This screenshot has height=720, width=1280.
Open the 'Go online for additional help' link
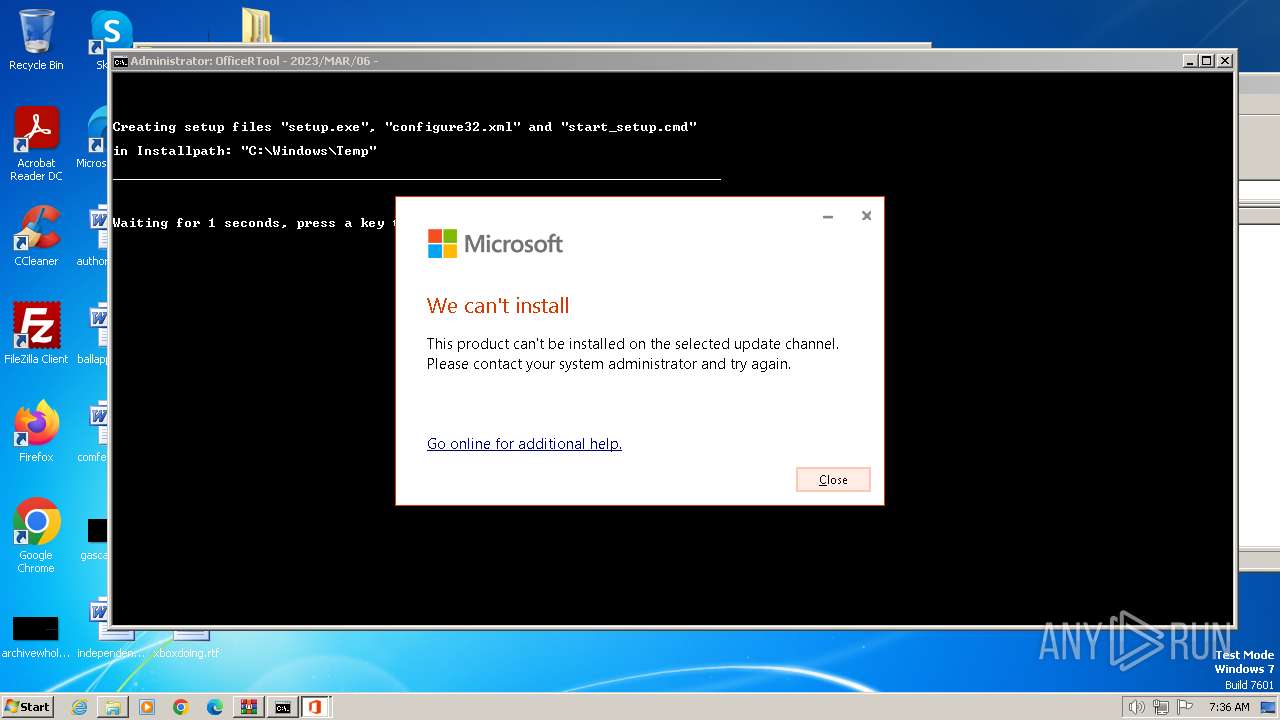524,444
